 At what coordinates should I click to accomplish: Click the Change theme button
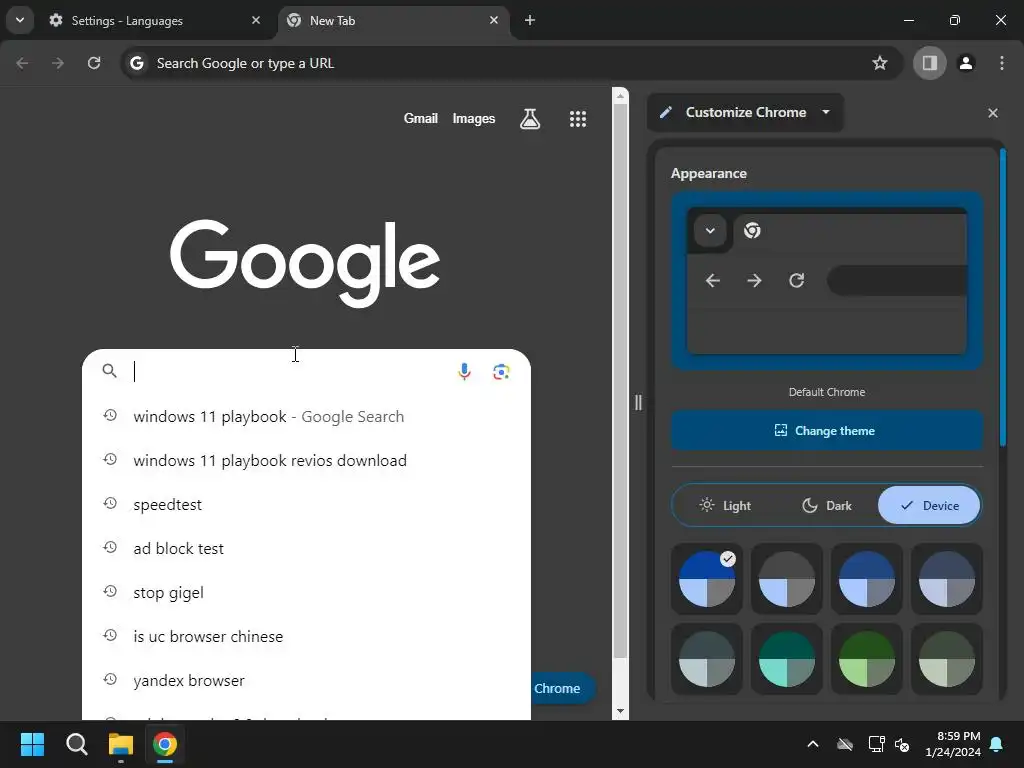point(827,431)
